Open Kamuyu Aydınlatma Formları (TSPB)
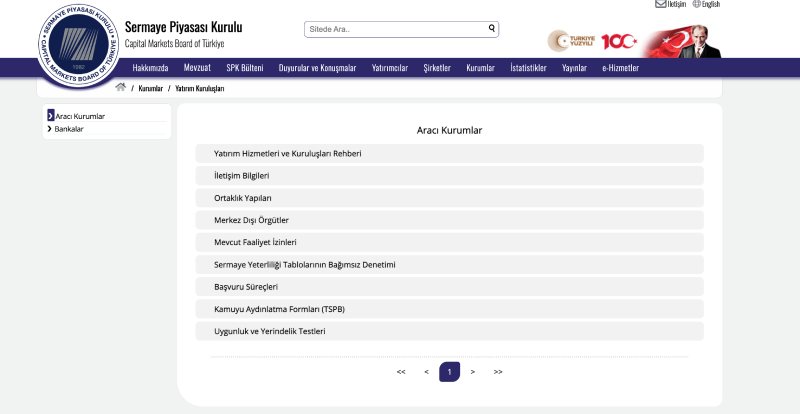800x414 pixels. coord(449,309)
